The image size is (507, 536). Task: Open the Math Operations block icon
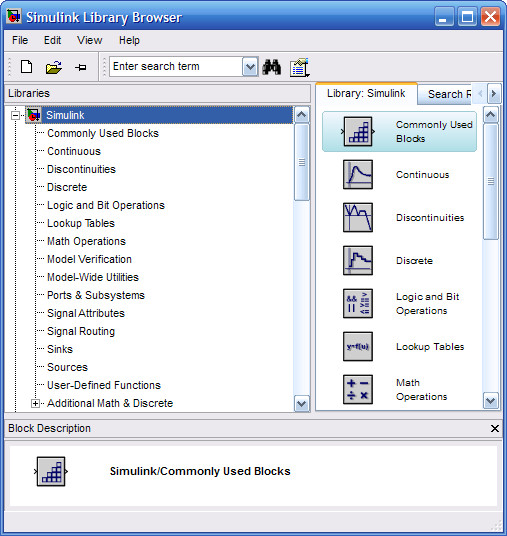pyautogui.click(x=358, y=389)
